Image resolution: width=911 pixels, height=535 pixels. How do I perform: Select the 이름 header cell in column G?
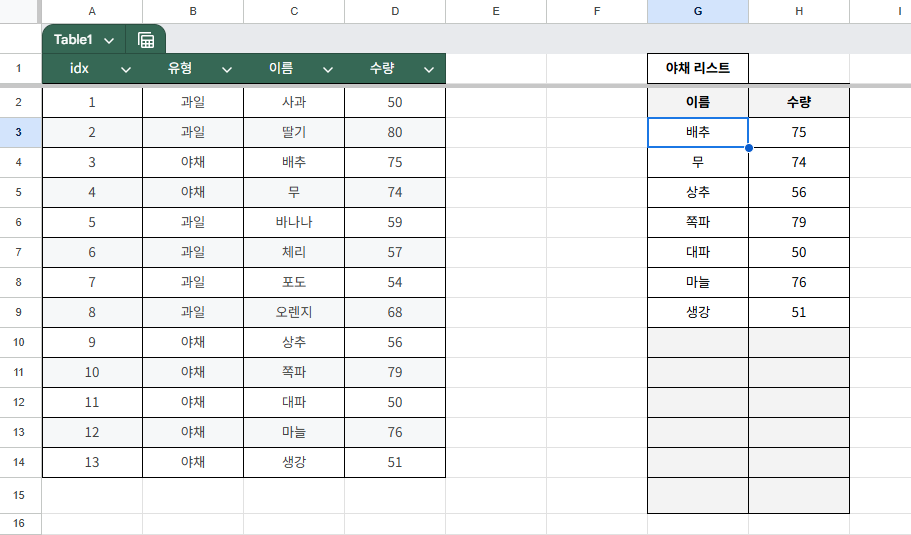(698, 102)
